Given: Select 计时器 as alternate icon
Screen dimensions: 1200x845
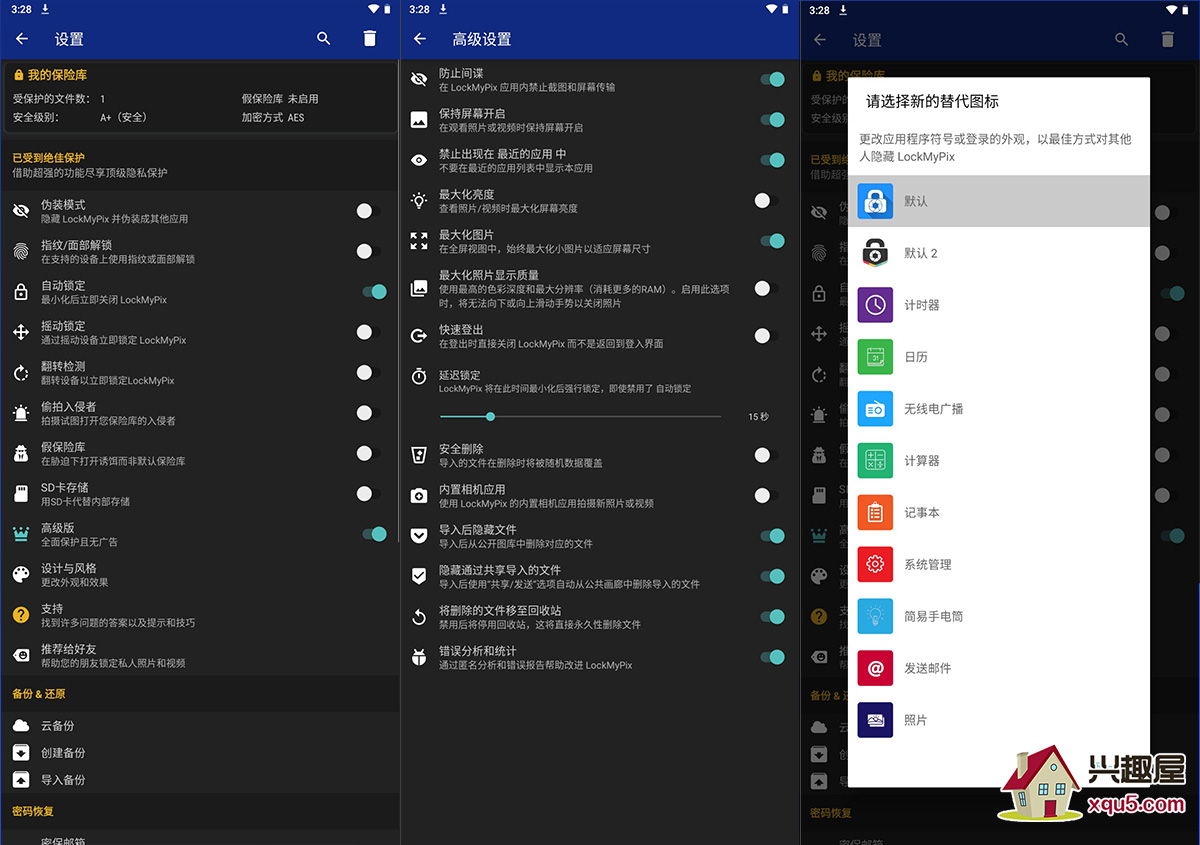Looking at the screenshot, I should (x=999, y=305).
